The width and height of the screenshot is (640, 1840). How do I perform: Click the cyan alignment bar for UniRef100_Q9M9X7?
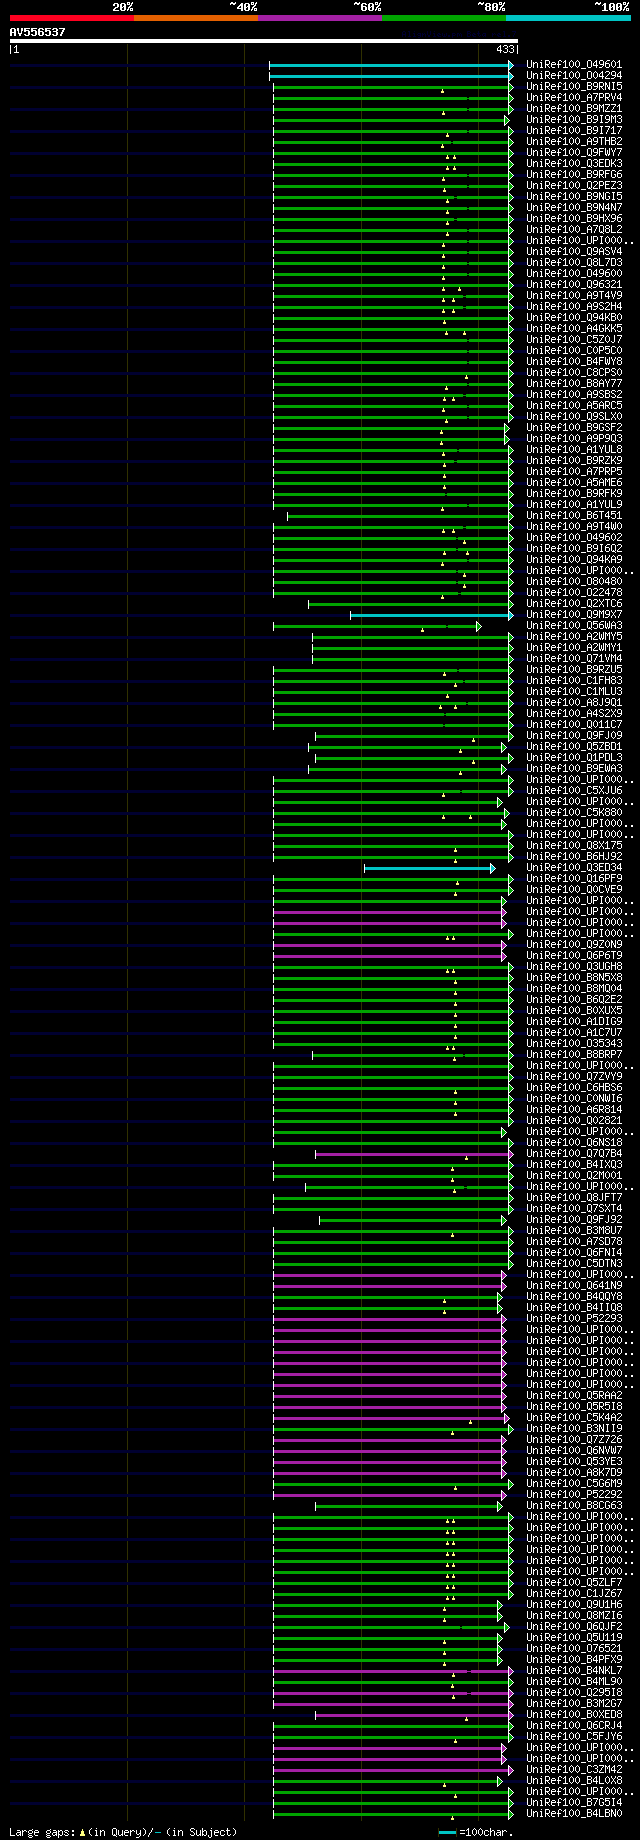[431, 615]
